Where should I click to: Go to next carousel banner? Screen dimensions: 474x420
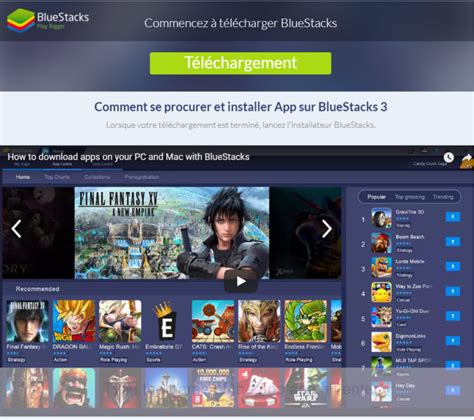327,229
